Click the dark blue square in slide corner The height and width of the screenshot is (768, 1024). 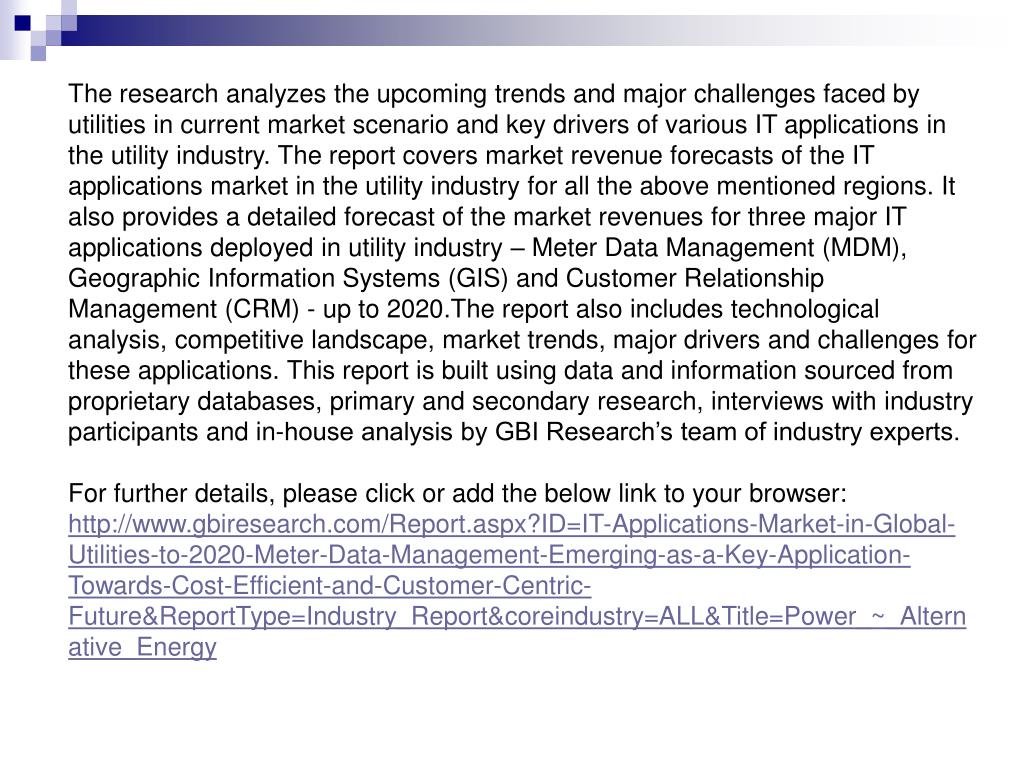(x=22, y=23)
